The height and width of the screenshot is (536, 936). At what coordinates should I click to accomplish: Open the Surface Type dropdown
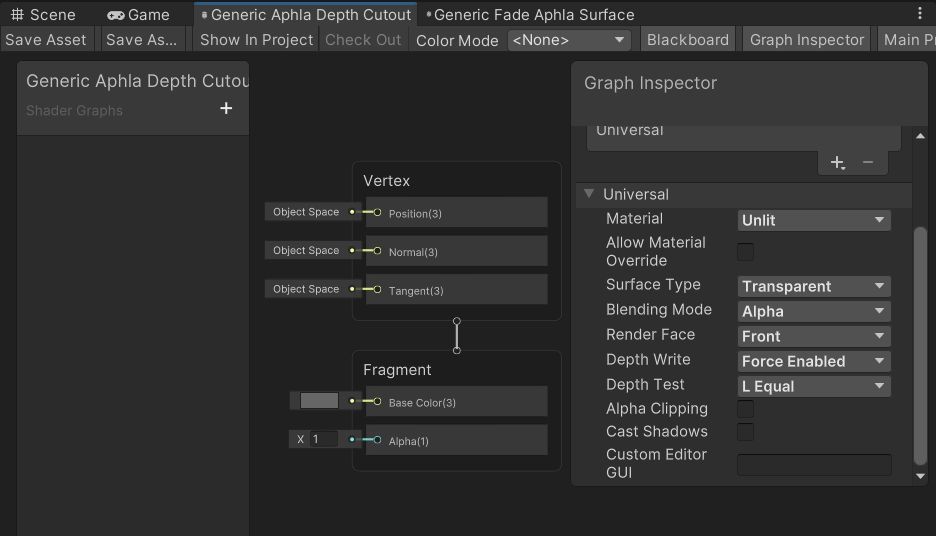[814, 286]
